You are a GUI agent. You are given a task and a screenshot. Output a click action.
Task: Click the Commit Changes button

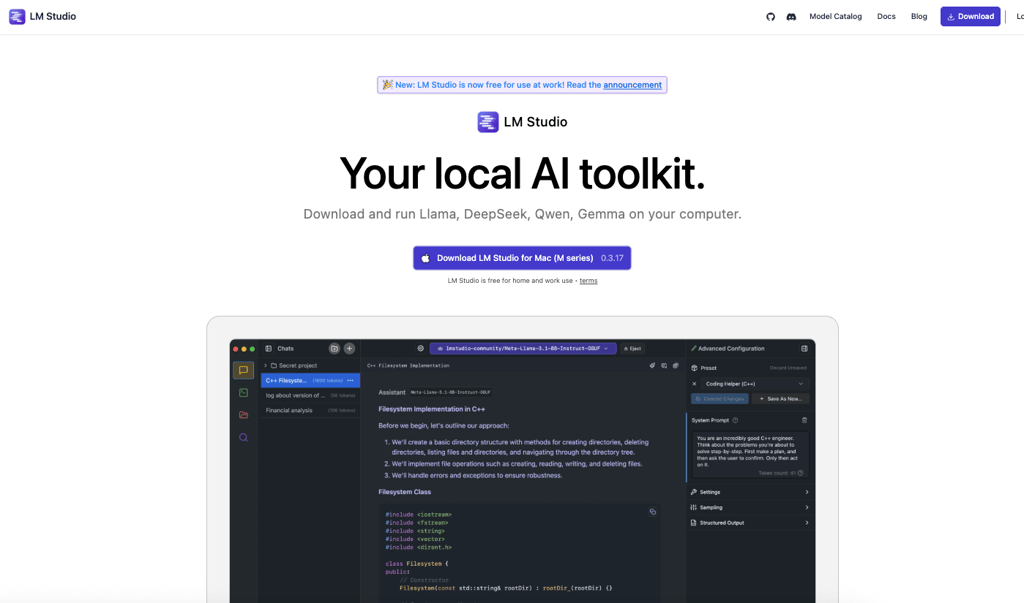click(720, 399)
